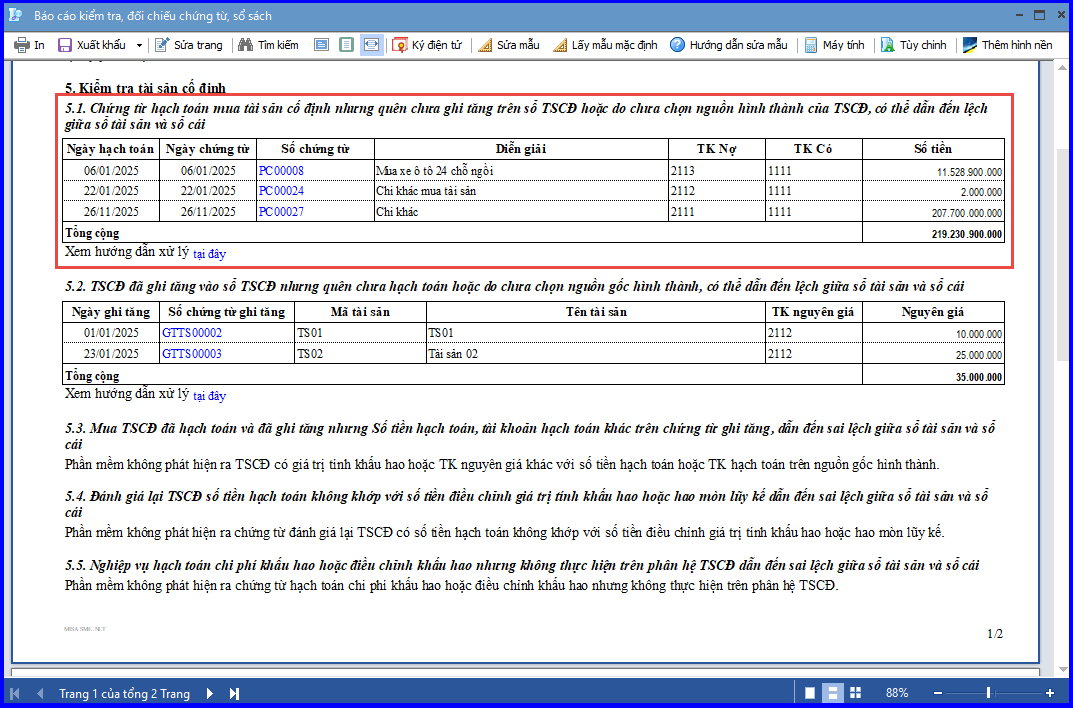Click Tùy chỉnh customize icon
The height and width of the screenshot is (708, 1073).
pos(888,45)
